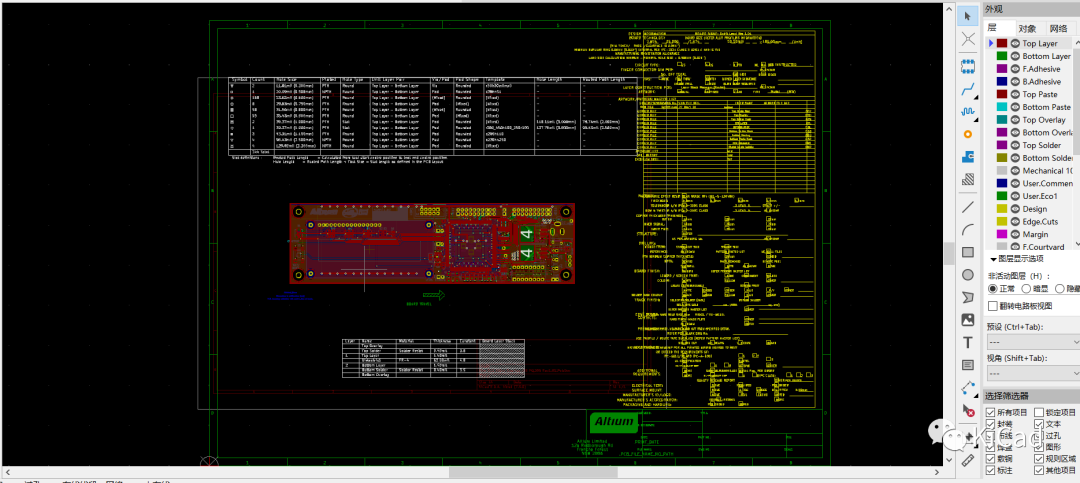Image resolution: width=1080 pixels, height=483 pixels.
Task: Pick the add dimension tool
Action: [x=968, y=387]
